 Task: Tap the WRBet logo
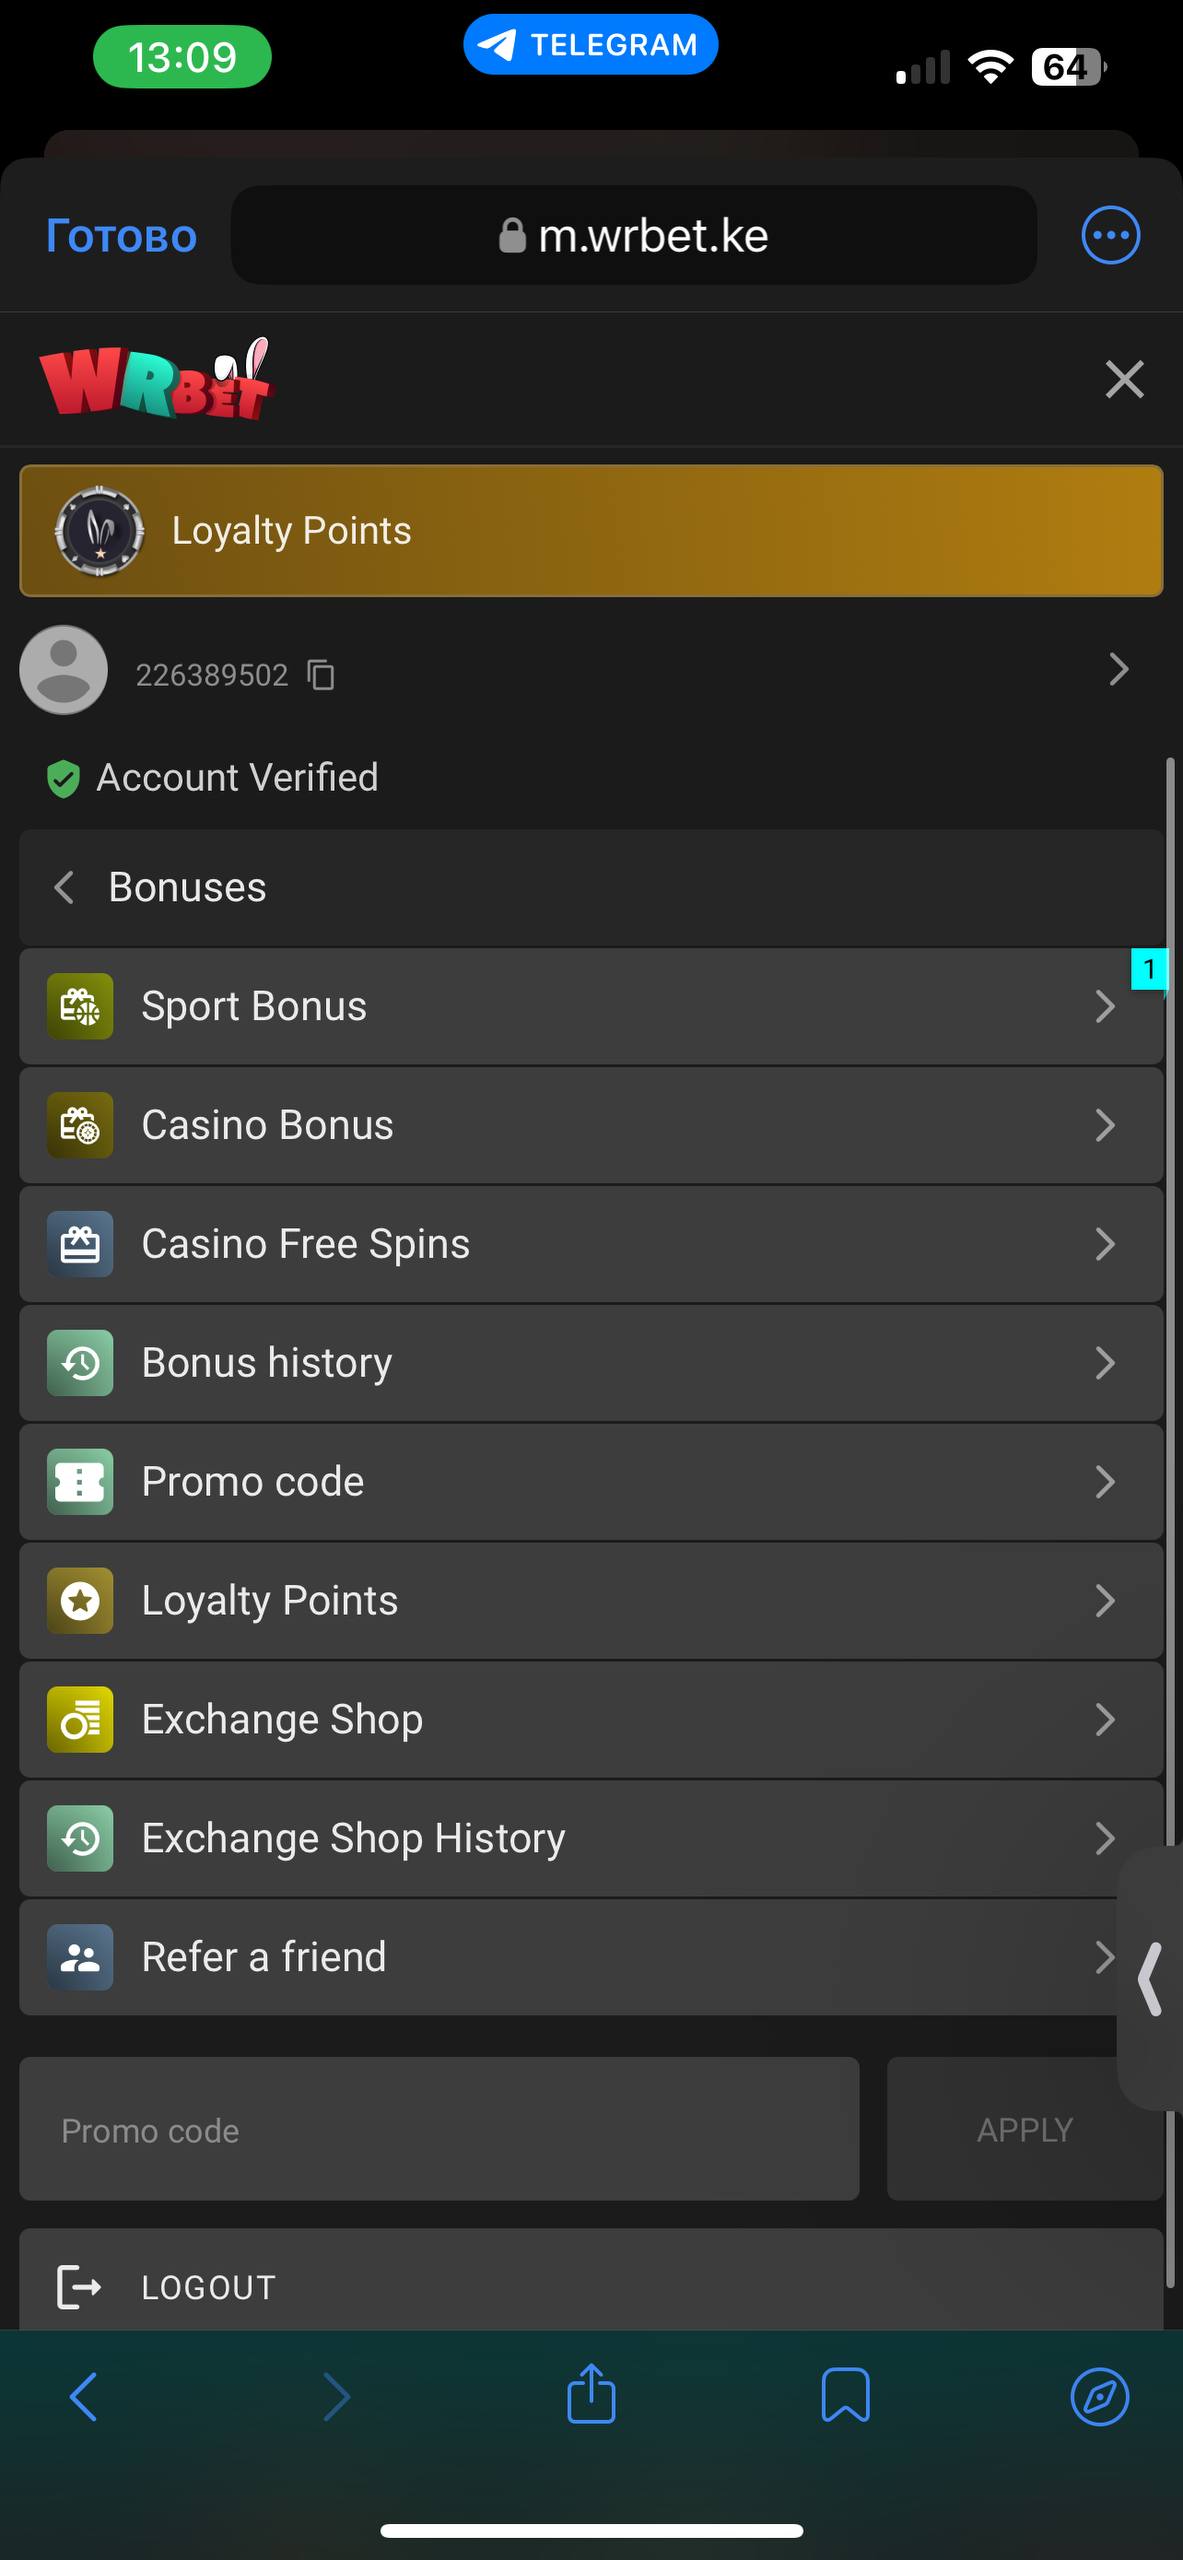pos(155,380)
